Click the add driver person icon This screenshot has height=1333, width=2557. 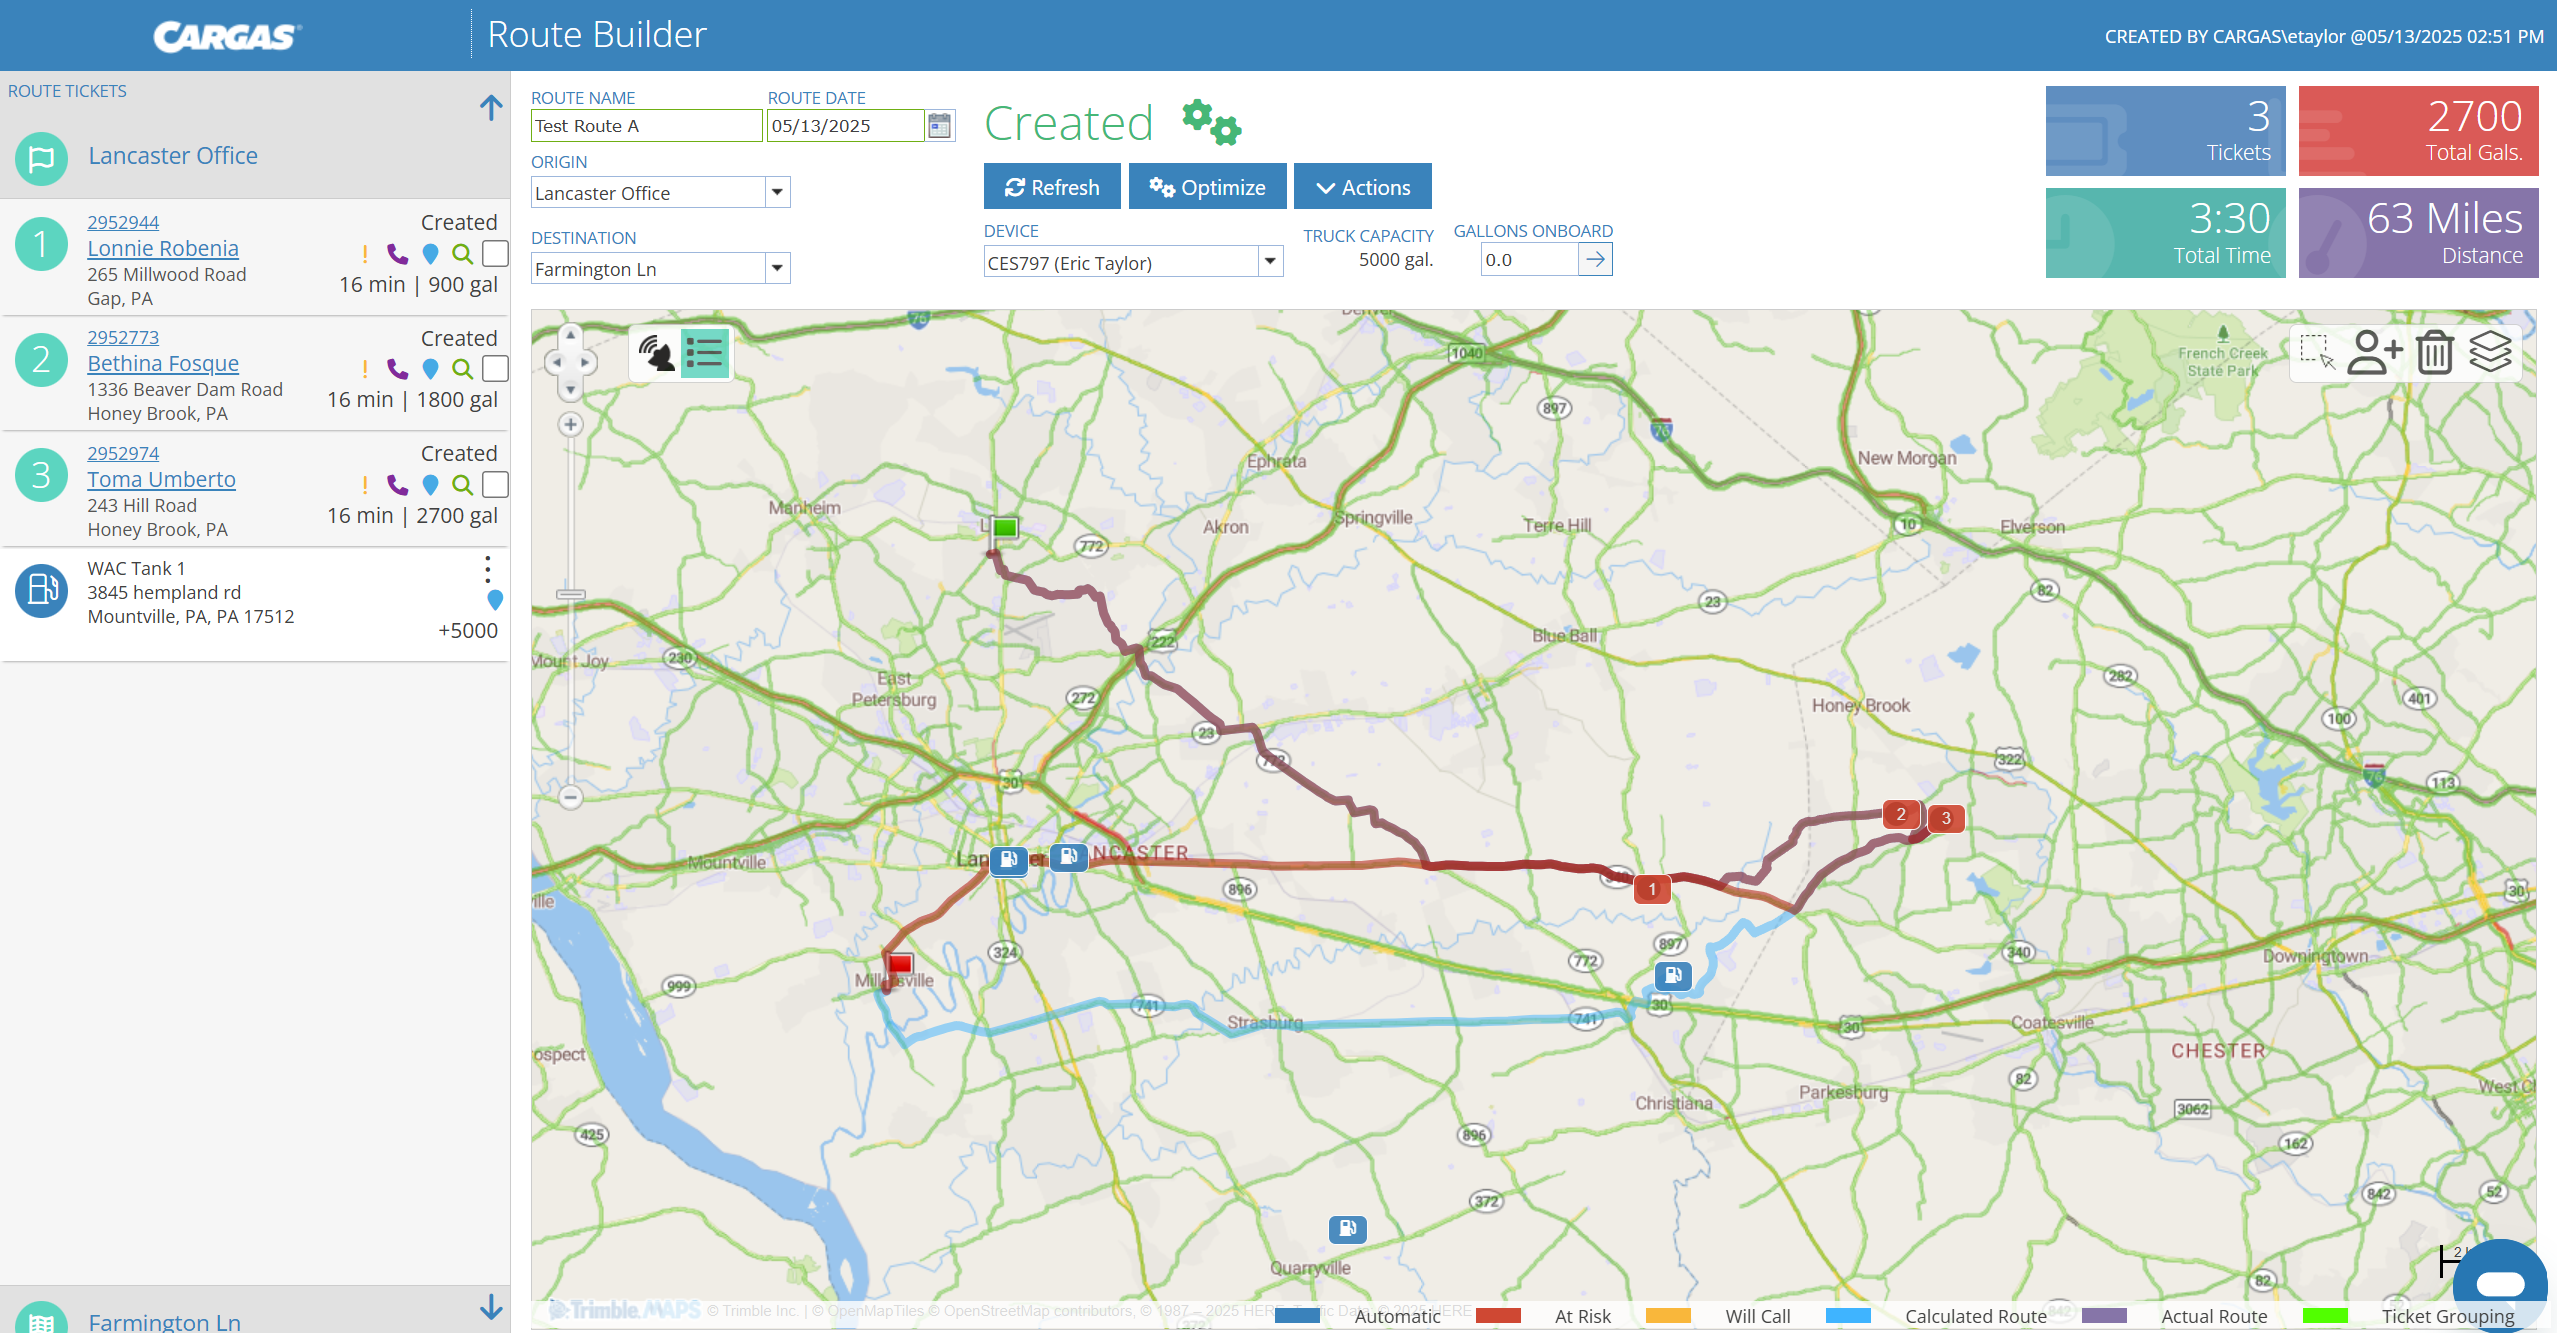(x=2374, y=353)
